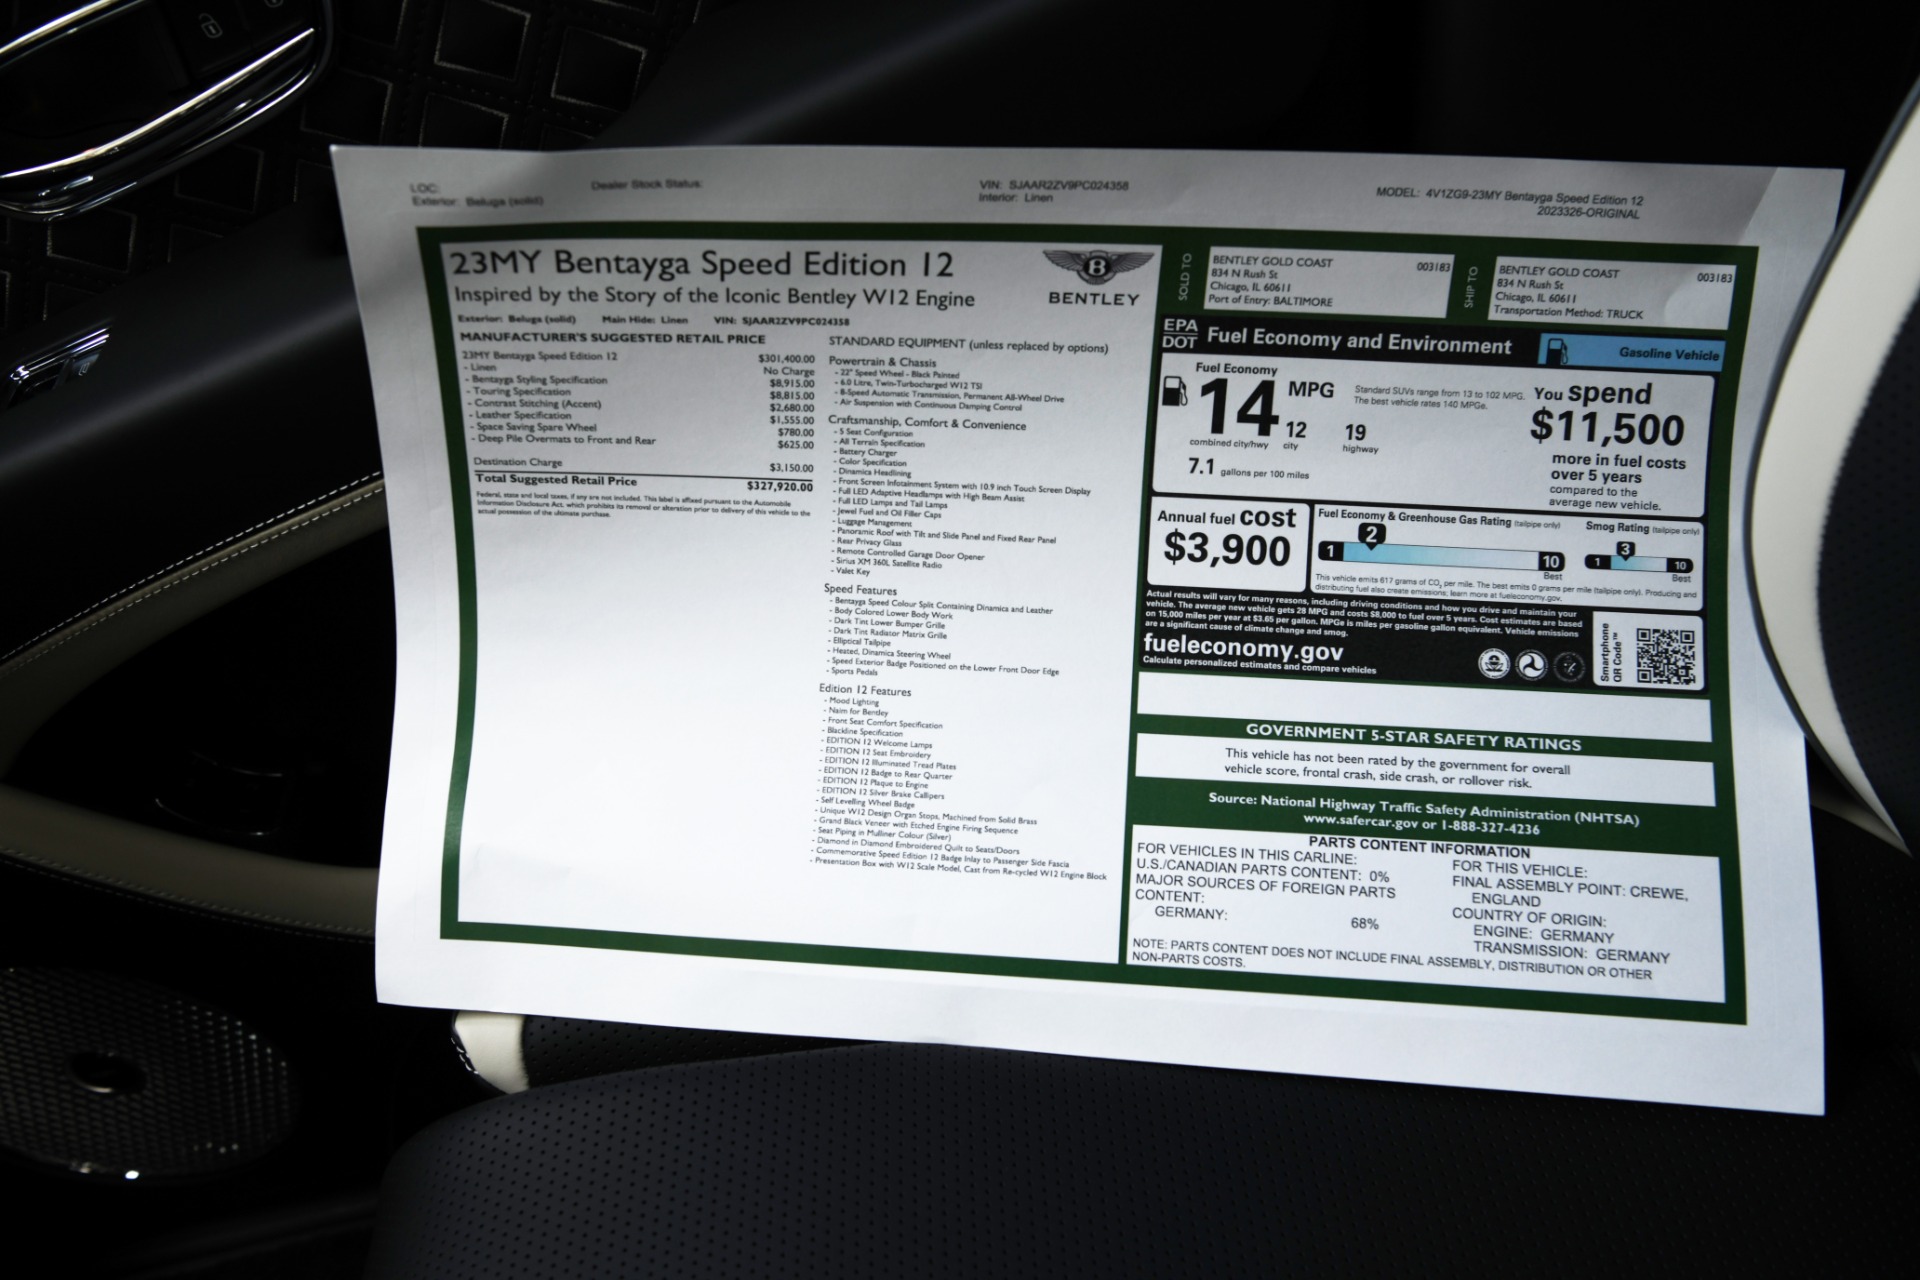The width and height of the screenshot is (1920, 1280).
Task: Click 'Touring Specification' option line
Action: 520,392
